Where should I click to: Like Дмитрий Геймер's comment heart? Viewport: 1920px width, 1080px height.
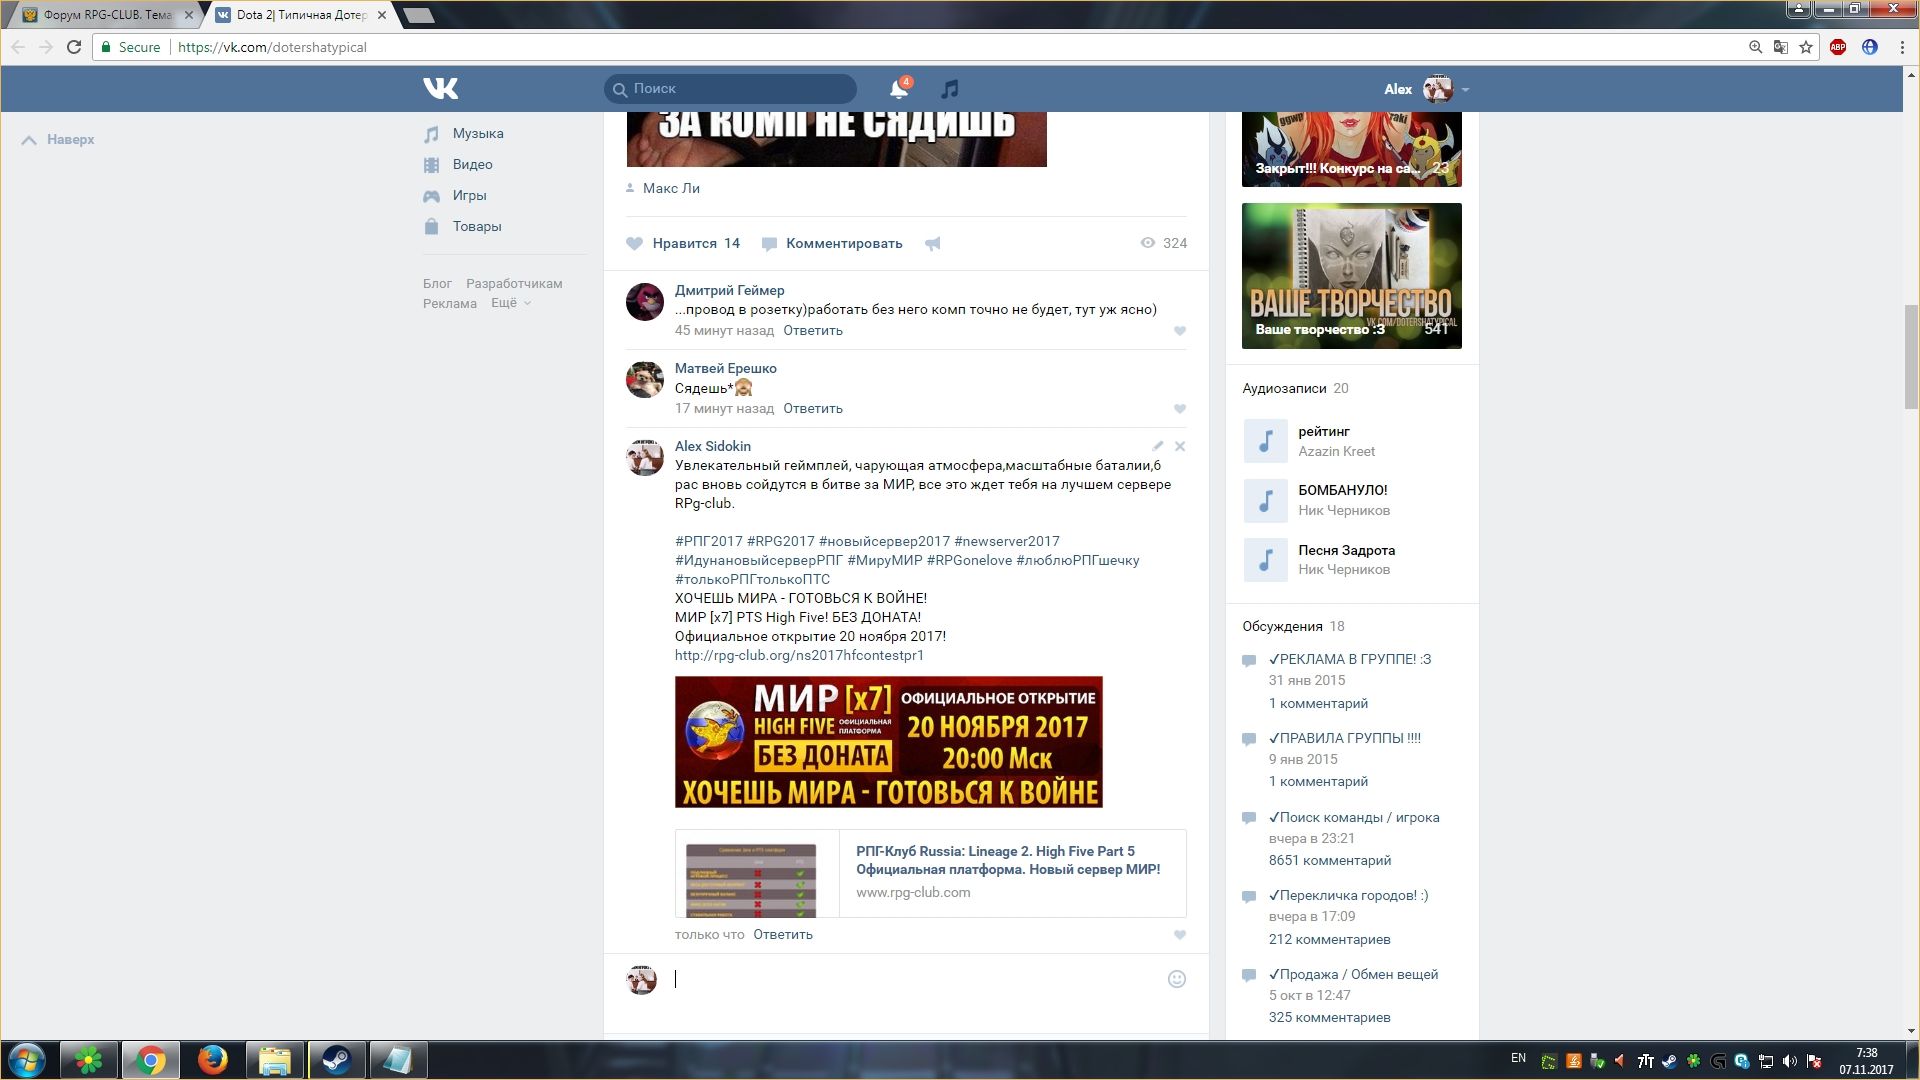[1180, 331]
